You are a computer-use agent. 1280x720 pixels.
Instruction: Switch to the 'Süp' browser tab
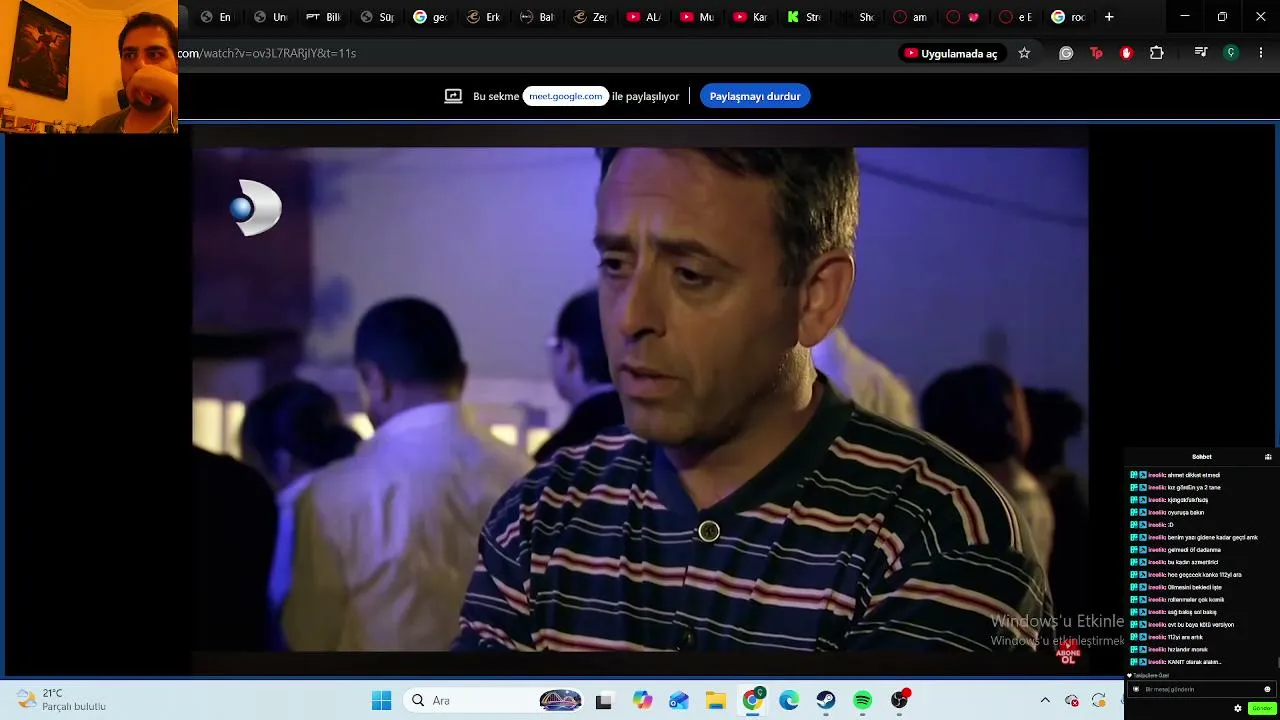click(377, 17)
